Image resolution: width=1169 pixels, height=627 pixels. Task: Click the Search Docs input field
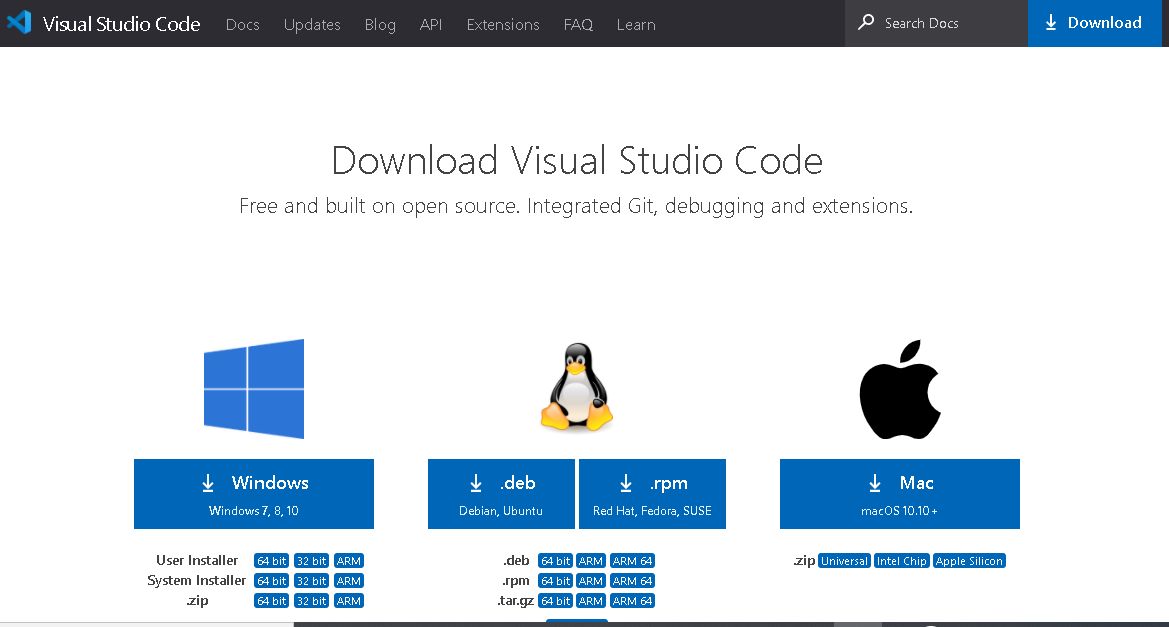[x=930, y=22]
